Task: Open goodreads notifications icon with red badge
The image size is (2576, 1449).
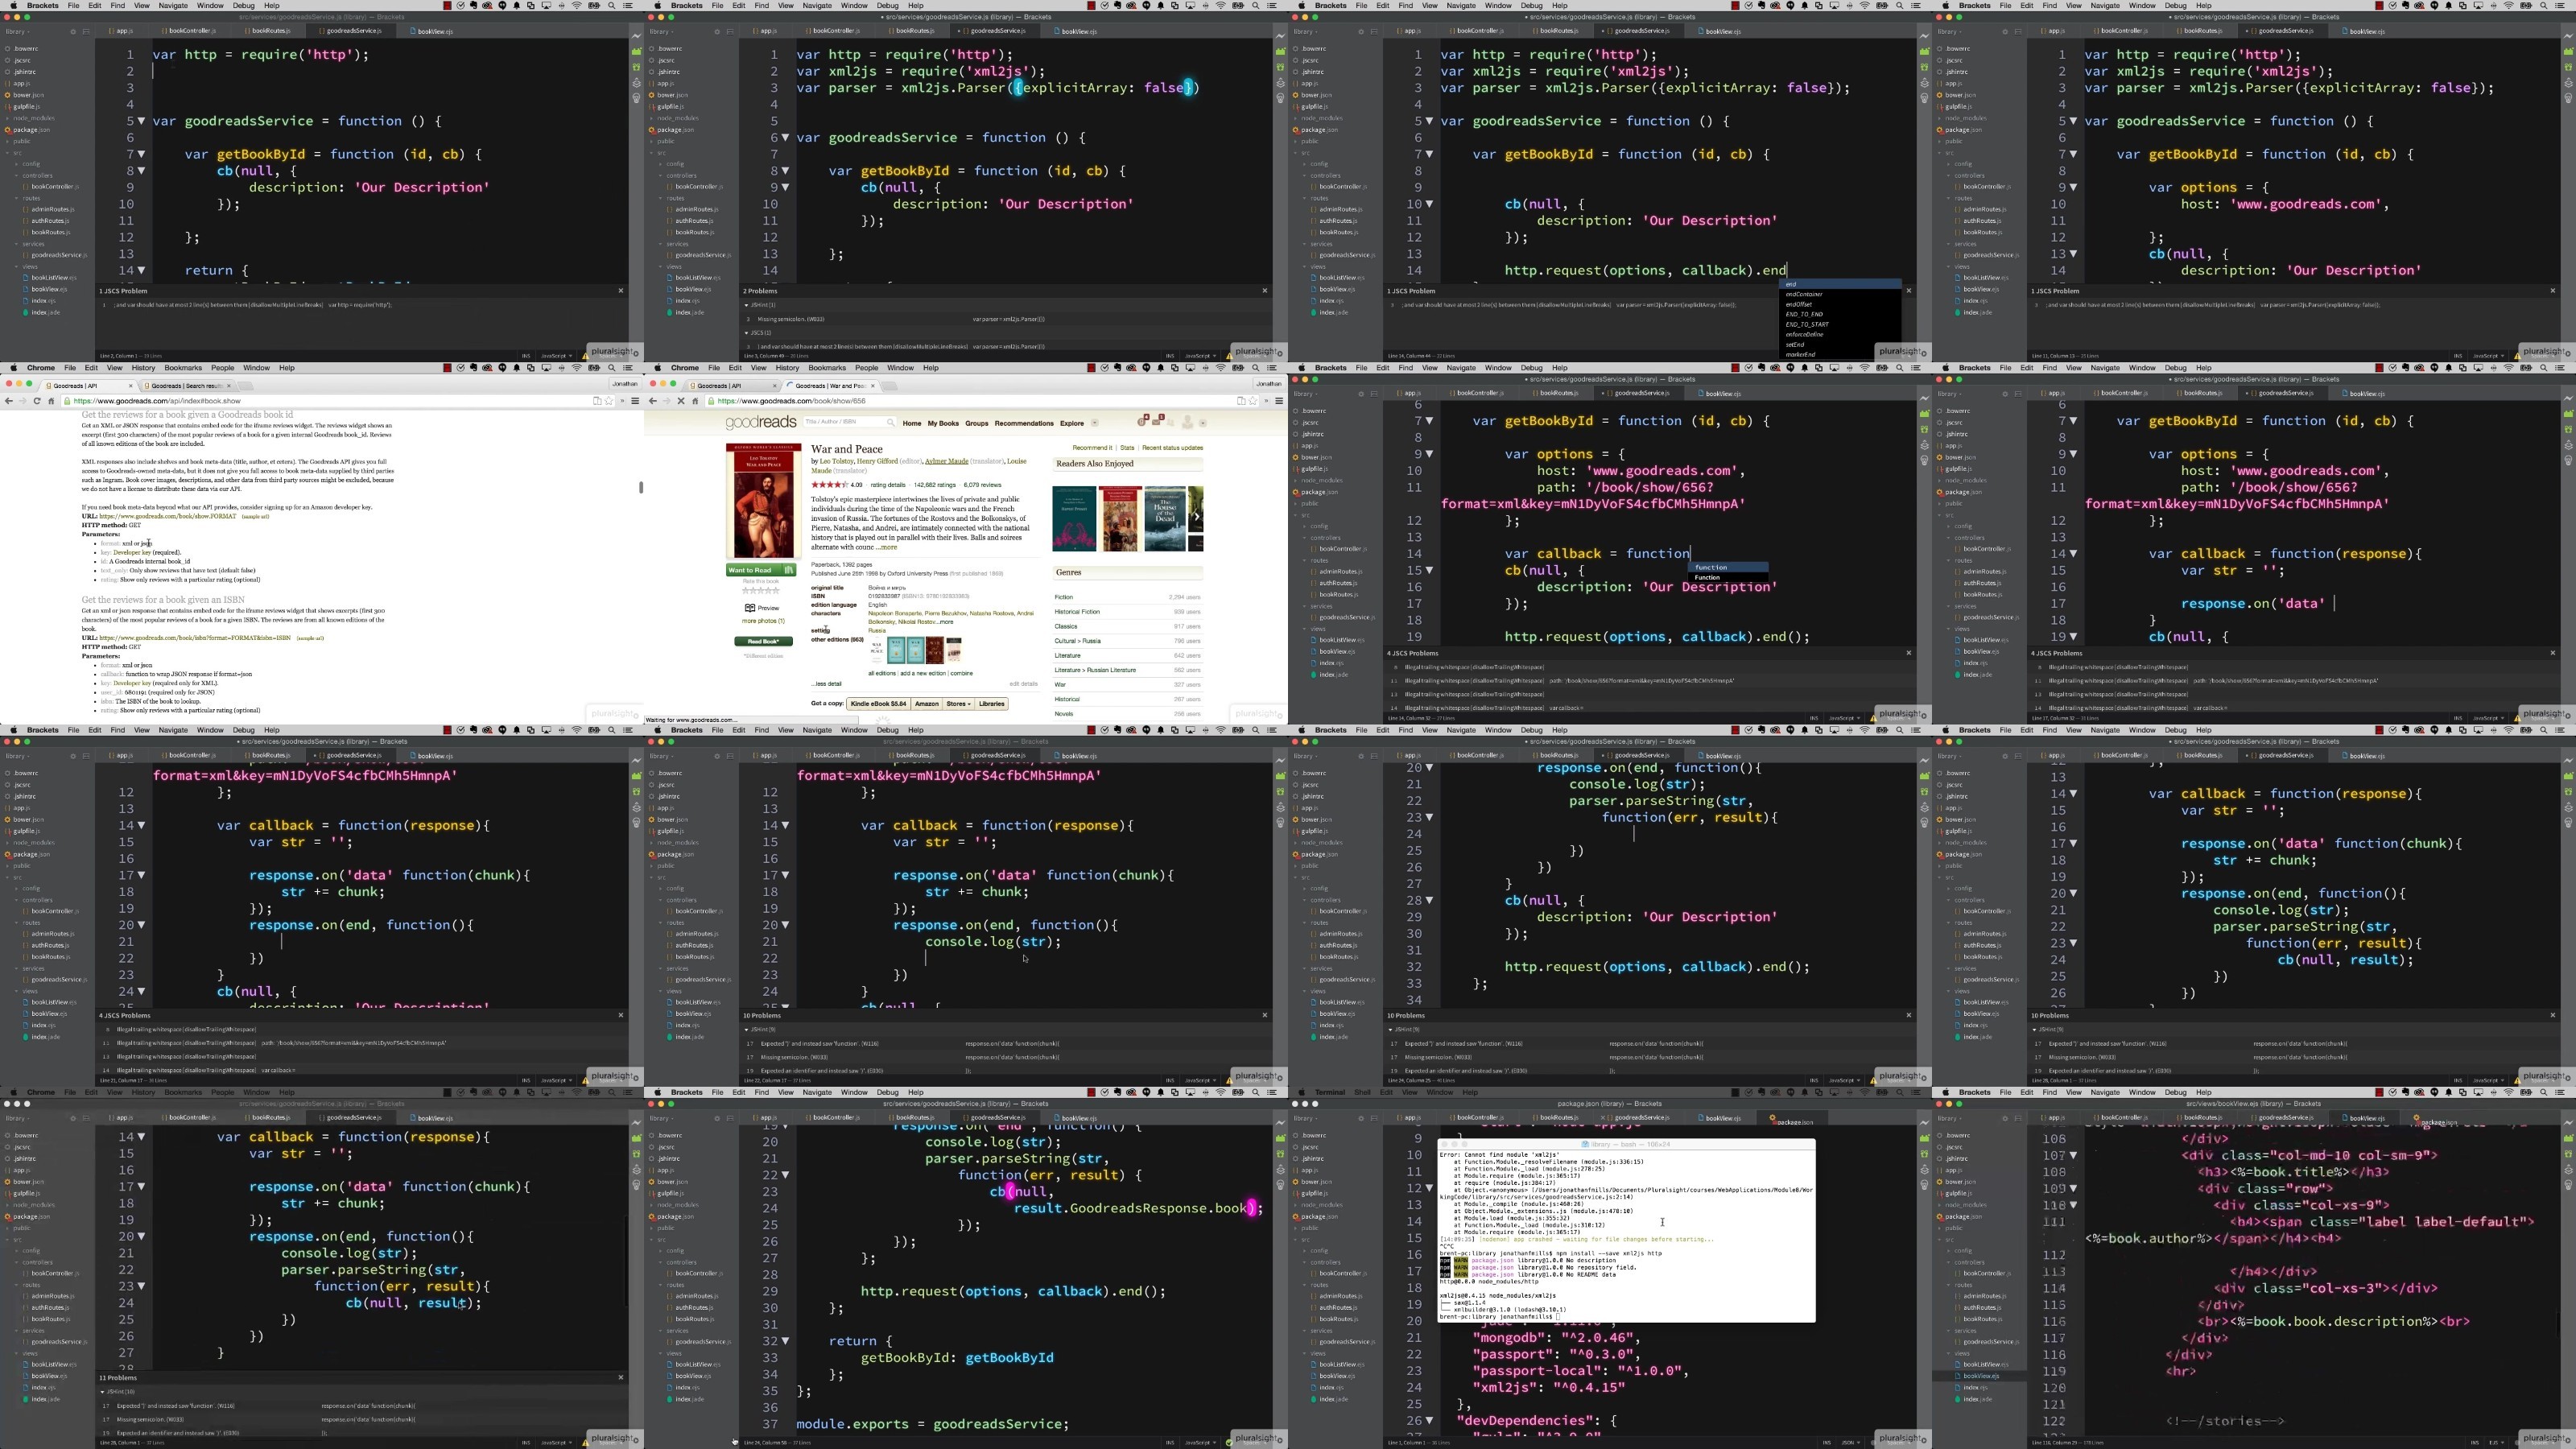Action: (1144, 422)
